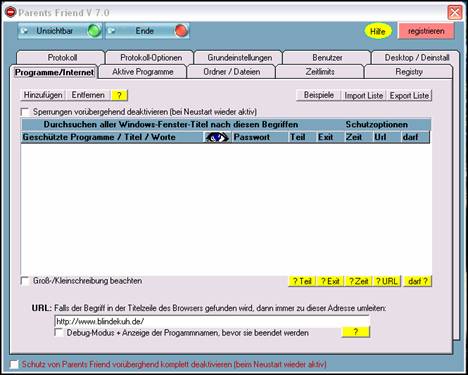Click the URL field containing blindekuh.de

tap(212, 321)
